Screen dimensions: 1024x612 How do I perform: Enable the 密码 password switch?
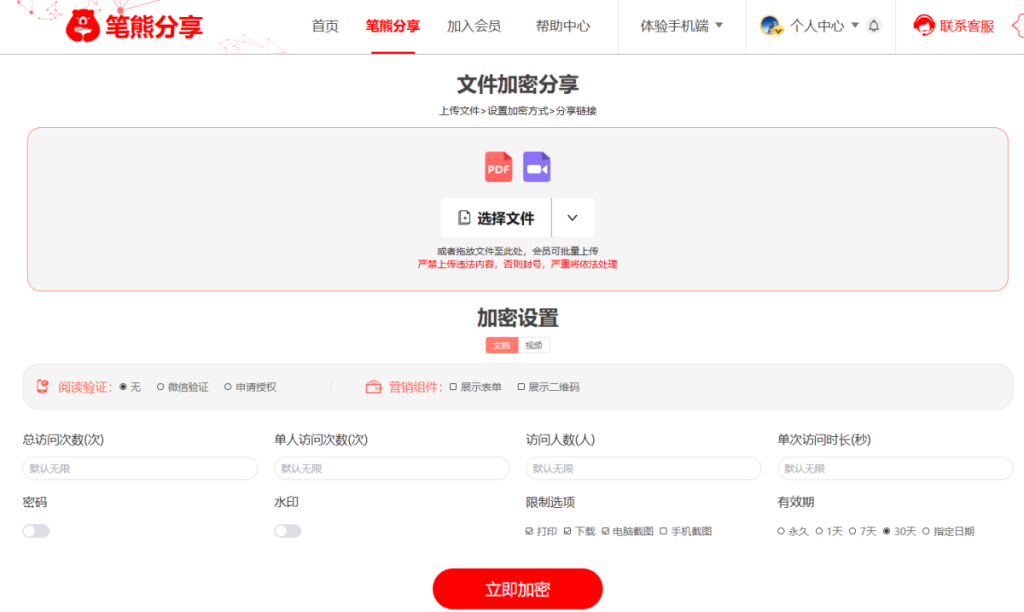click(36, 530)
